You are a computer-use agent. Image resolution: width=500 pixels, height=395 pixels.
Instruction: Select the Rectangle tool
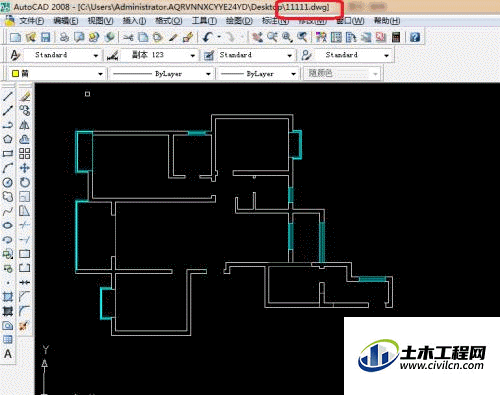coord(8,154)
